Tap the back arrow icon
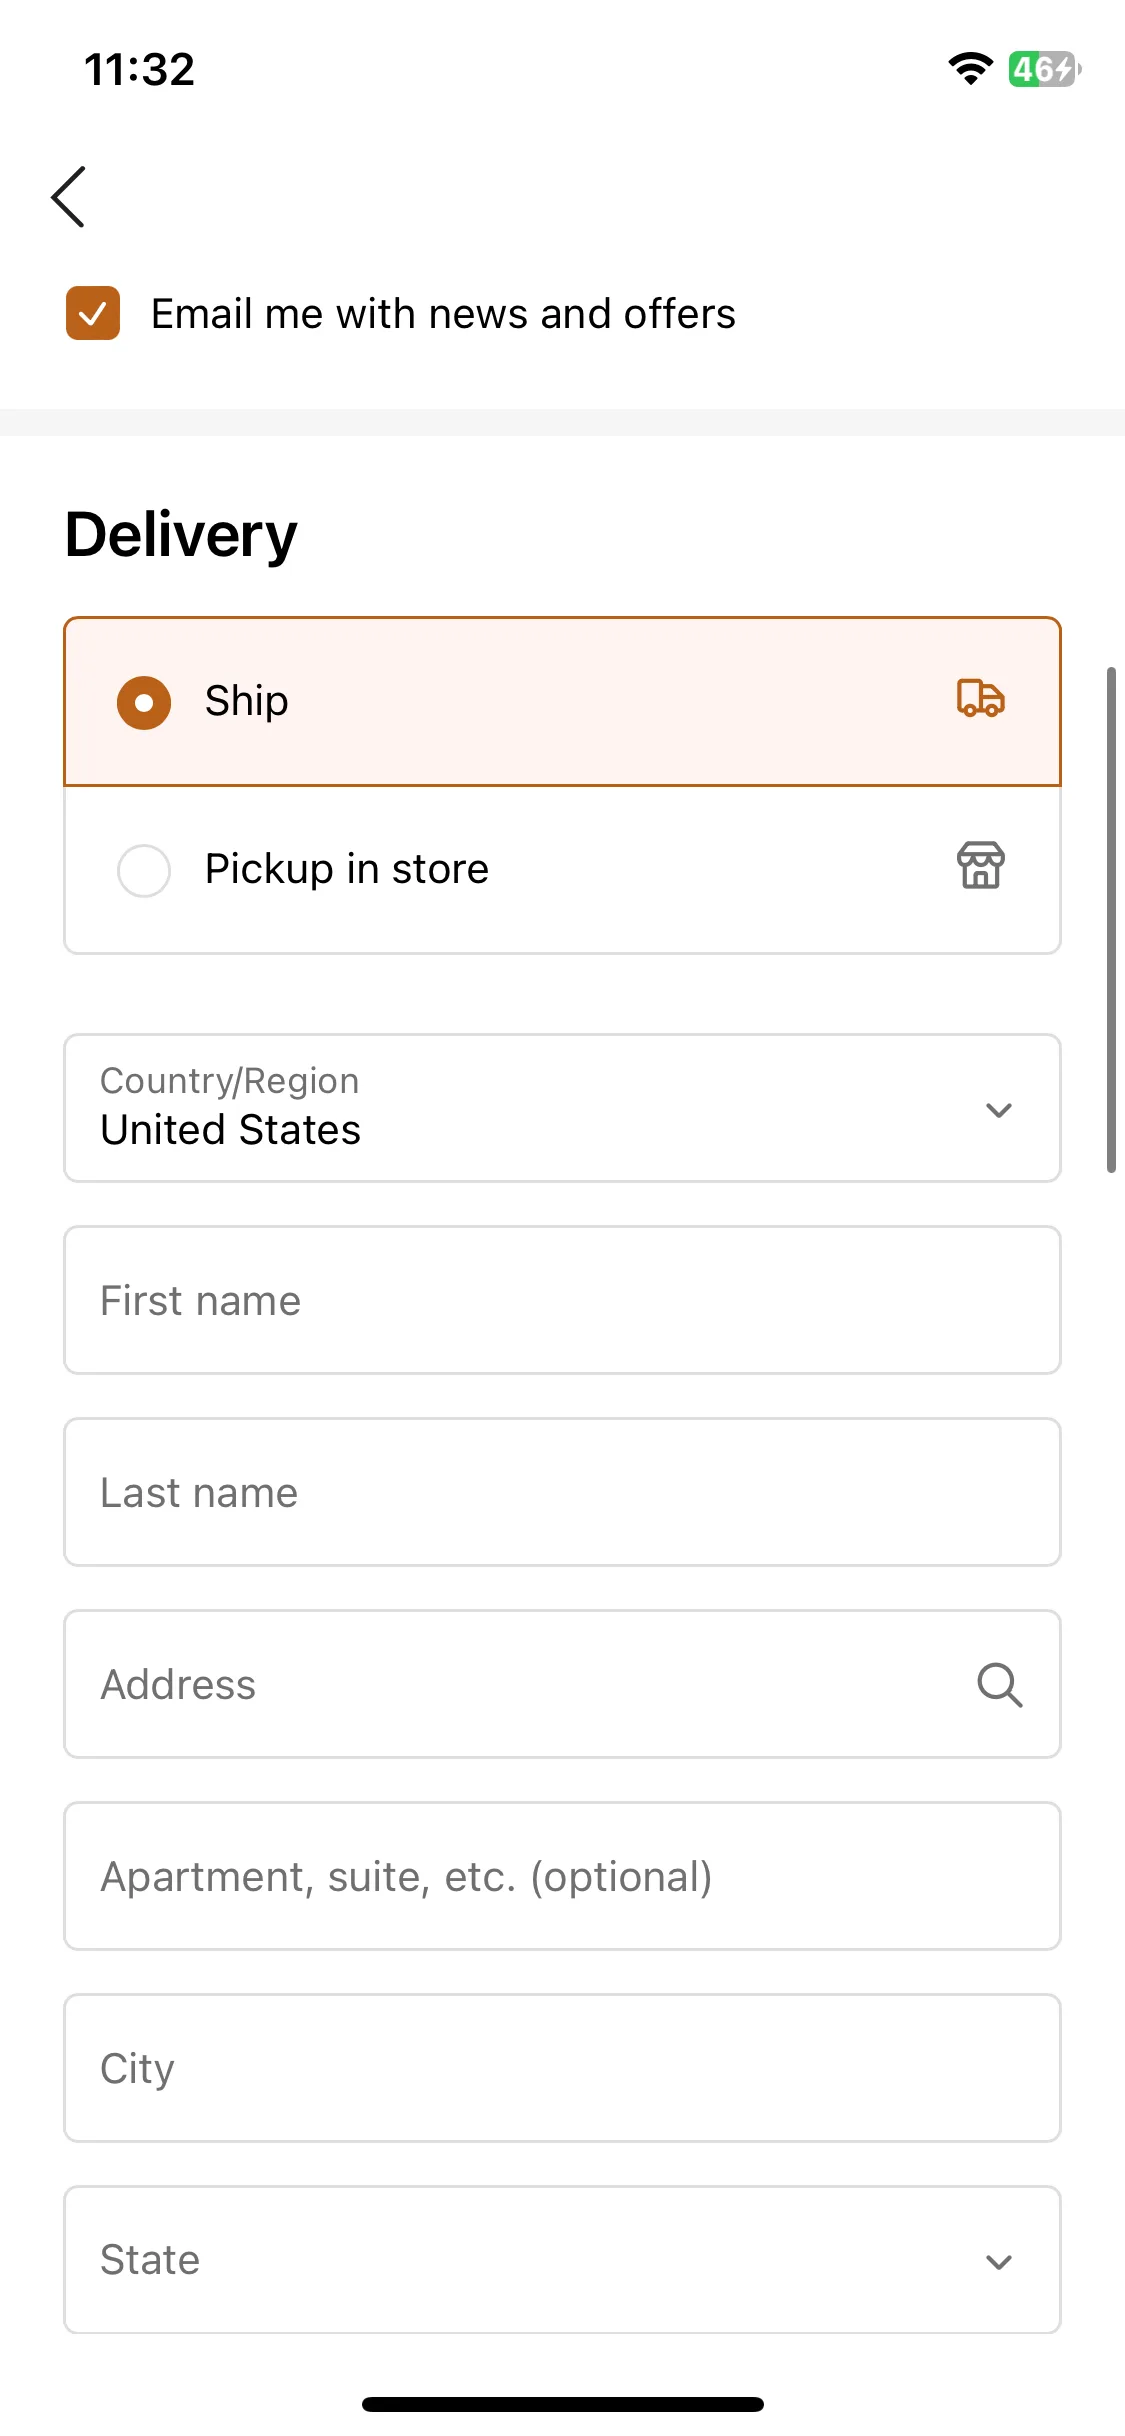 coord(69,197)
